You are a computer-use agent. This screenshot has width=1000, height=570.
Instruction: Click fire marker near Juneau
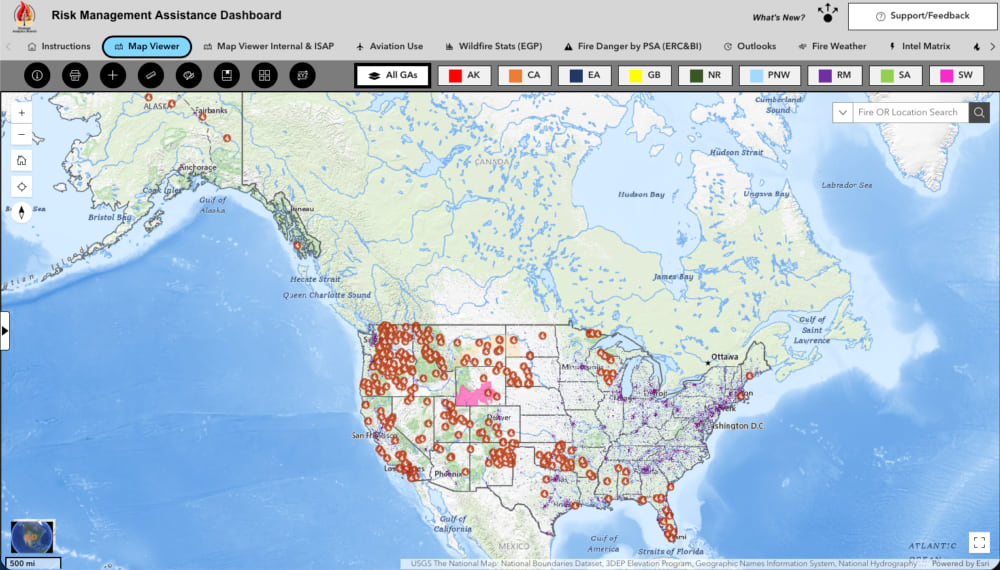(x=297, y=245)
